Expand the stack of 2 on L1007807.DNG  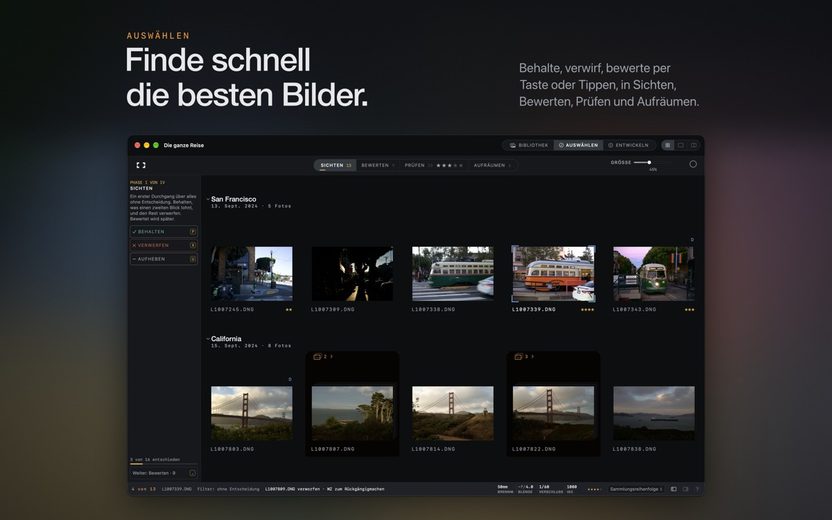pos(323,357)
